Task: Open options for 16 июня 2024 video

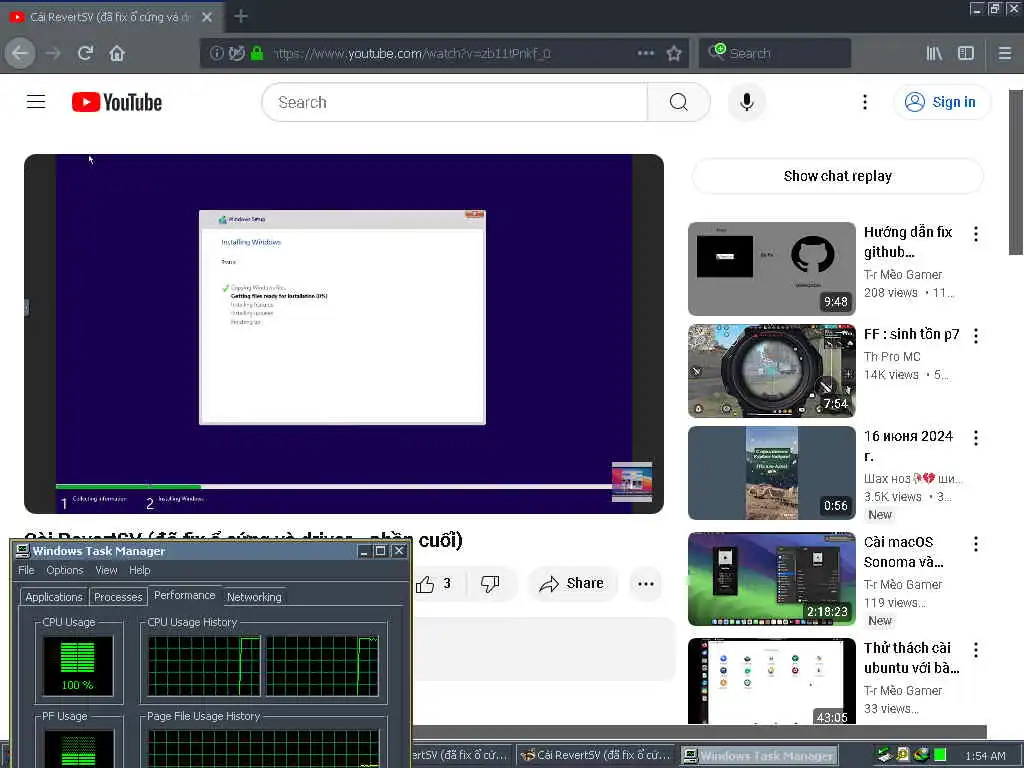Action: point(976,438)
